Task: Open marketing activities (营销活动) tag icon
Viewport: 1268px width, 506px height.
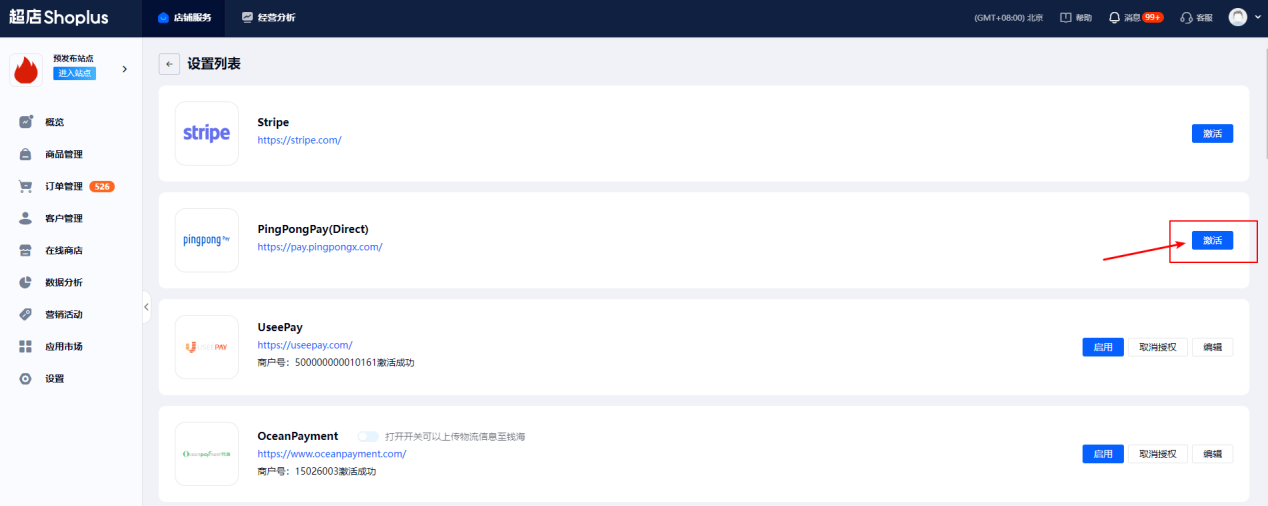Action: point(26,314)
